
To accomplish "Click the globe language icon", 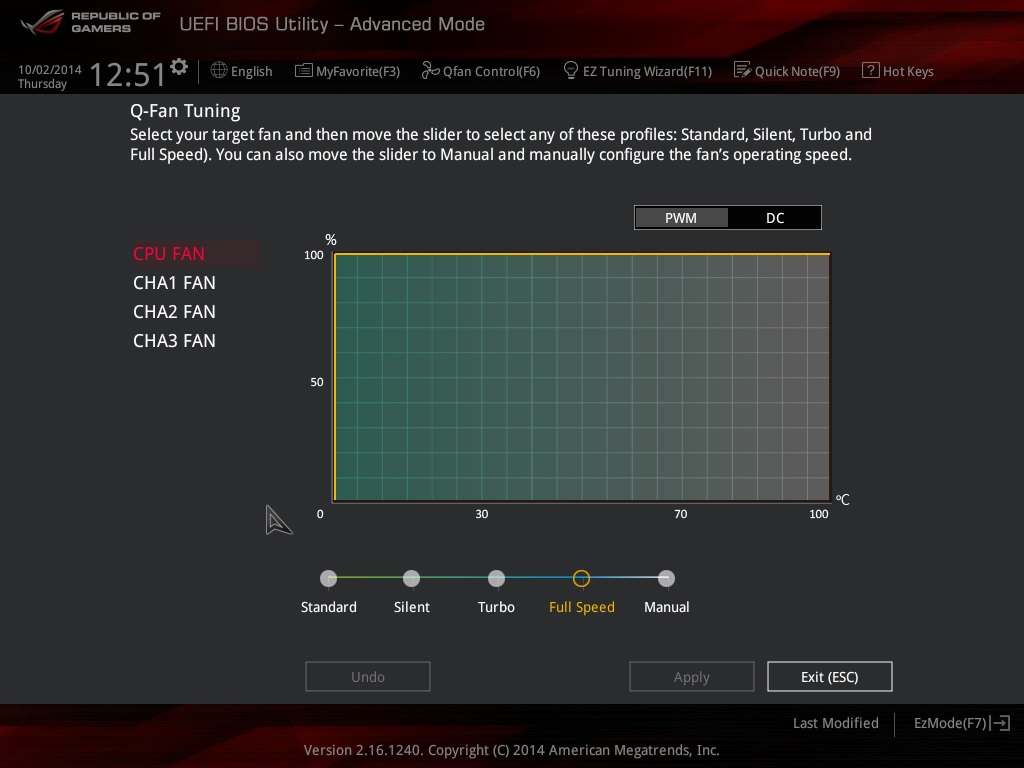I will click(x=219, y=71).
